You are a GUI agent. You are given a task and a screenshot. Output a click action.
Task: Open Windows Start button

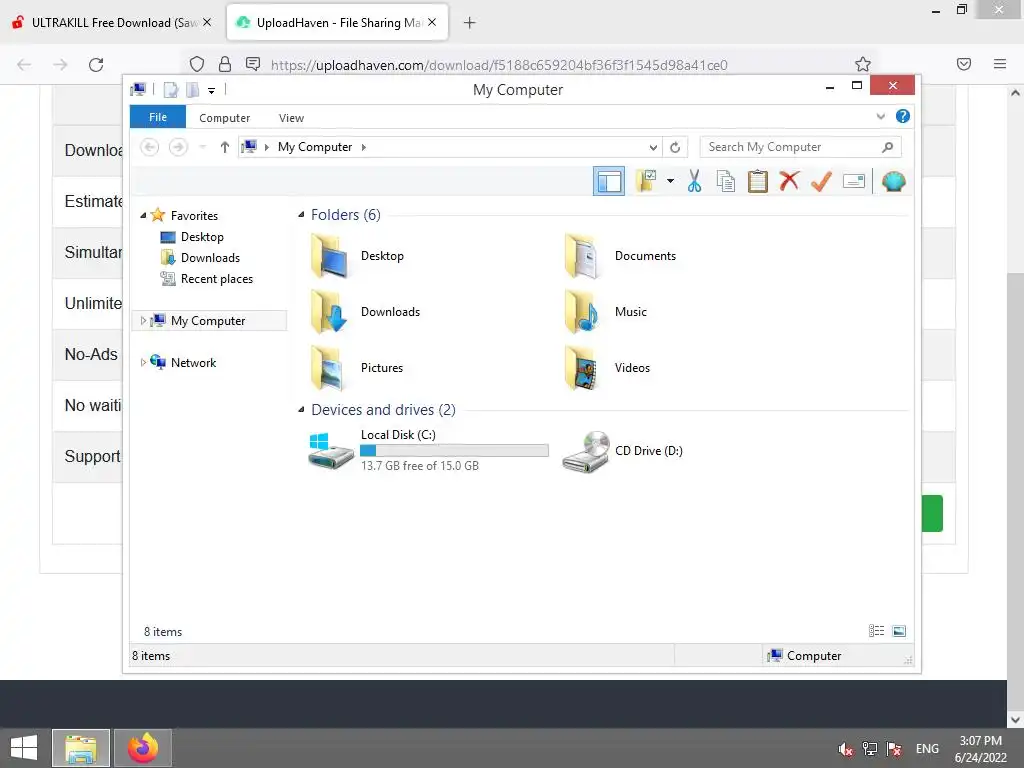[x=24, y=748]
